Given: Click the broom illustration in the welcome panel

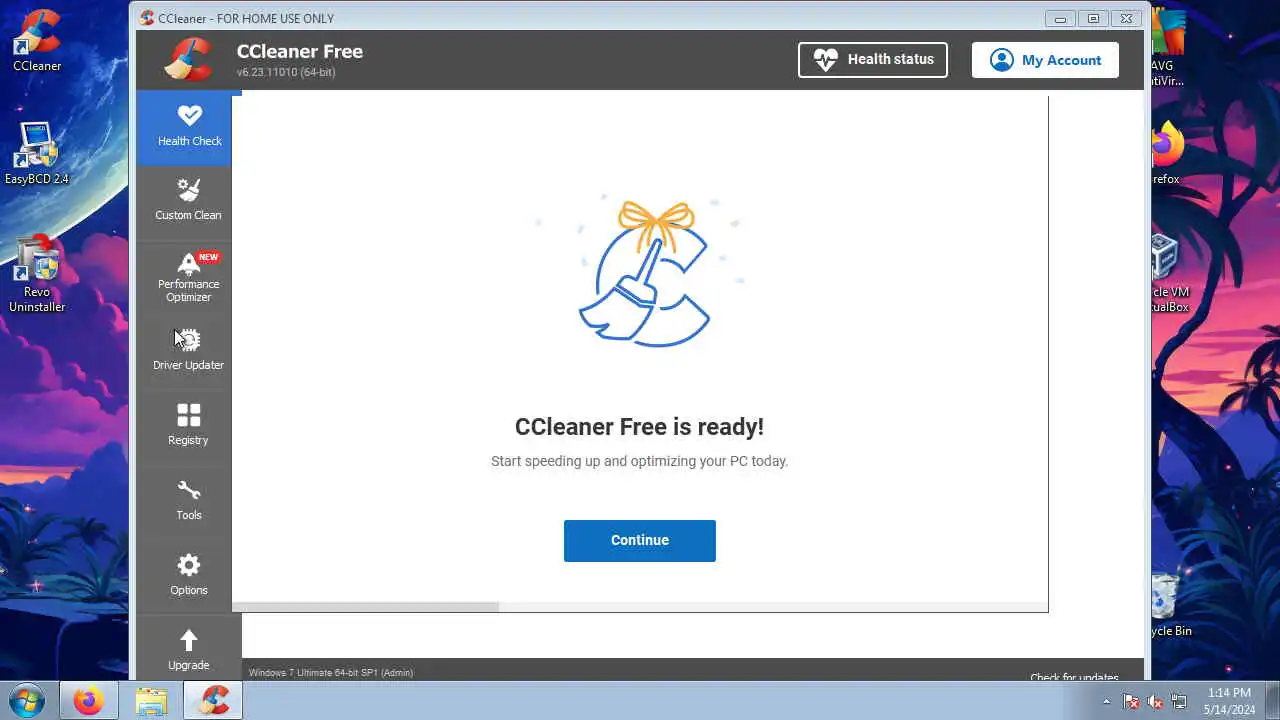Looking at the screenshot, I should click(645, 273).
